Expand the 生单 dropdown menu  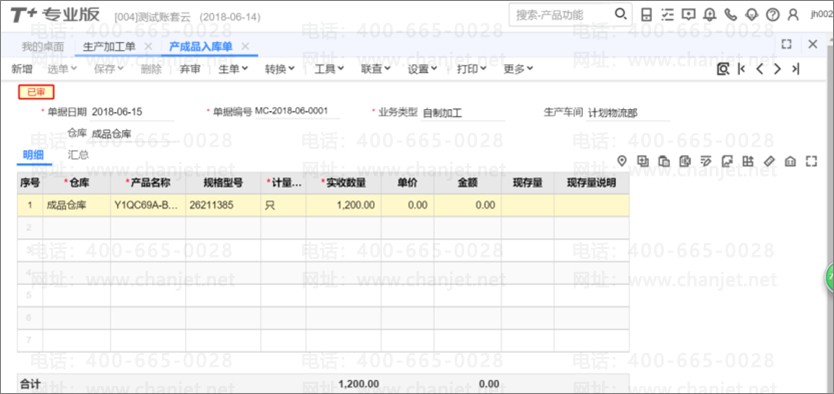click(x=233, y=69)
